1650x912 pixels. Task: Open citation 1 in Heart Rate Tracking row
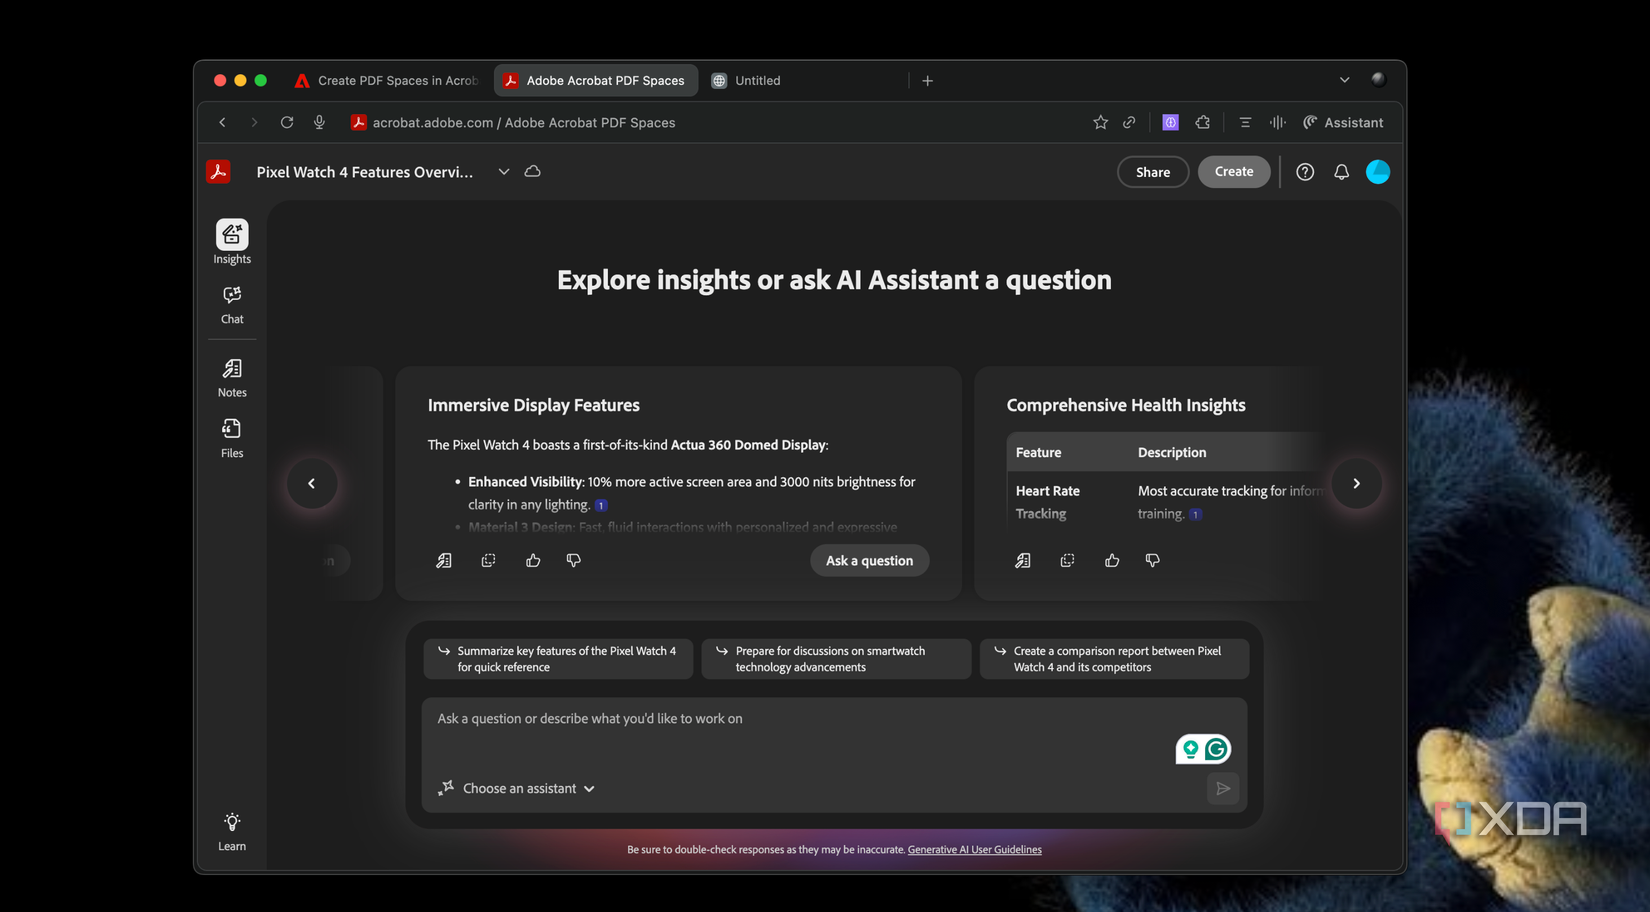(1195, 515)
